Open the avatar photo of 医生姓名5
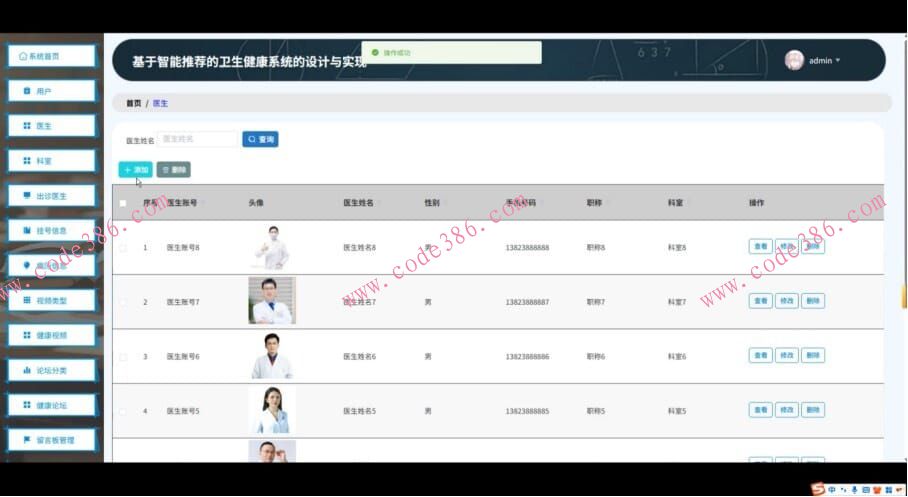The height and width of the screenshot is (497, 908). click(x=272, y=410)
